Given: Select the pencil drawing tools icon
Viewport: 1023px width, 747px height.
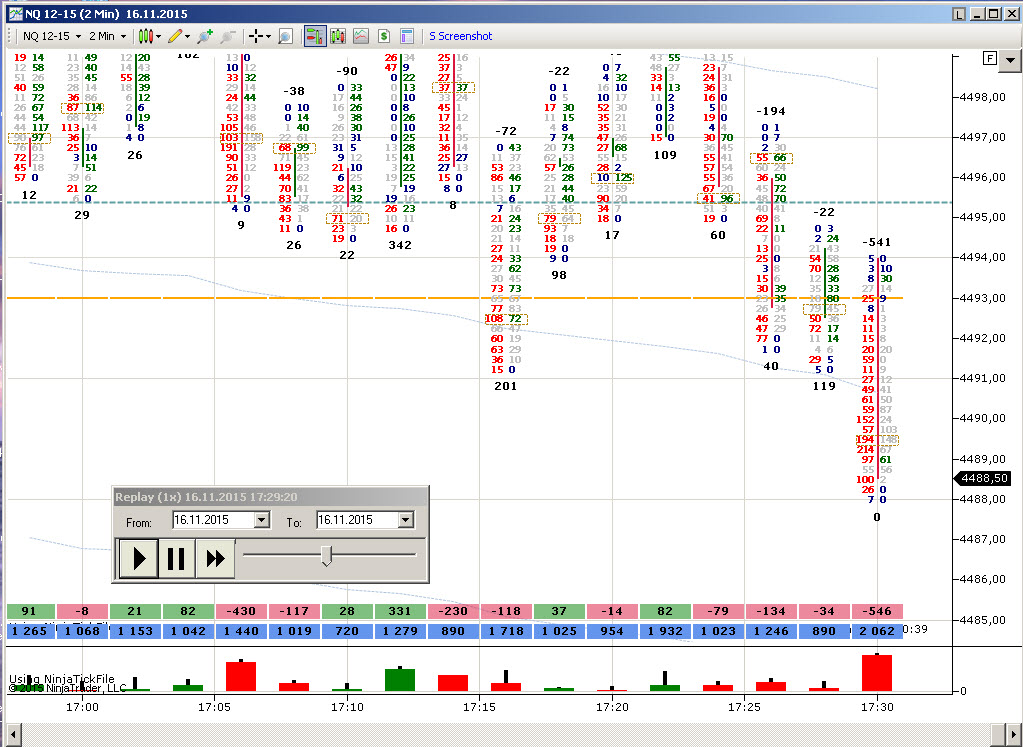Looking at the screenshot, I should pyautogui.click(x=175, y=37).
